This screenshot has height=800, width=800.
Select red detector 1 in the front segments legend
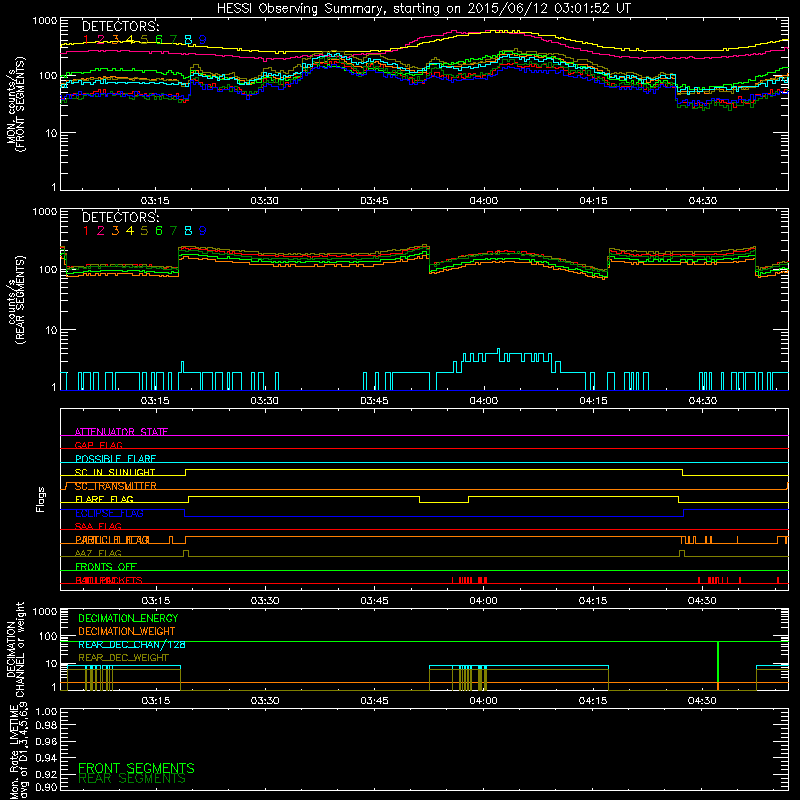[x=86, y=40]
